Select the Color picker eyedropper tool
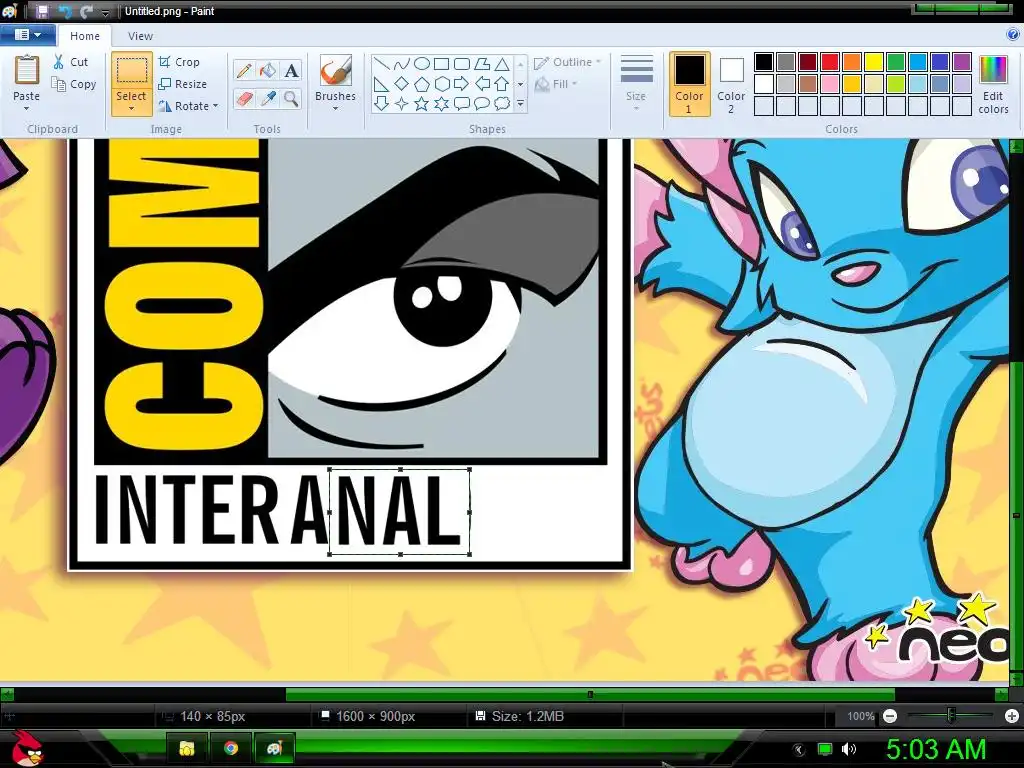The height and width of the screenshot is (768, 1024). (268, 99)
